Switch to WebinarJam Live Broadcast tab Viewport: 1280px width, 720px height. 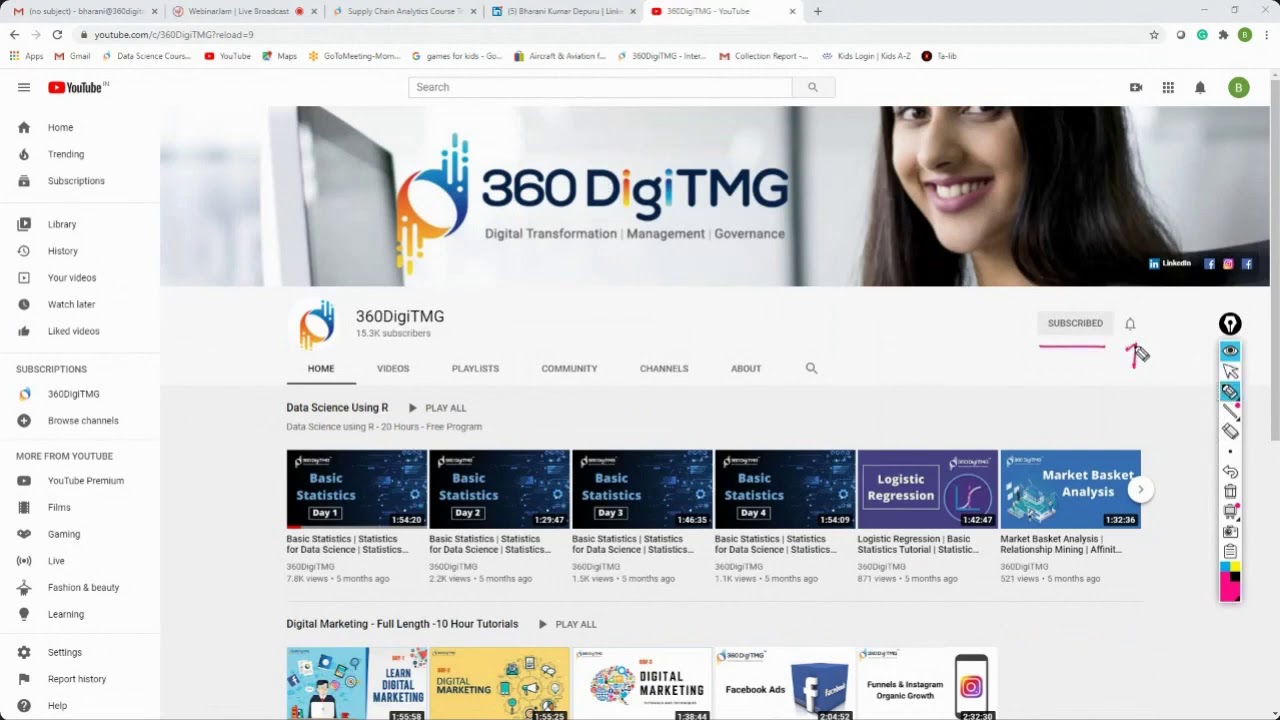[244, 11]
